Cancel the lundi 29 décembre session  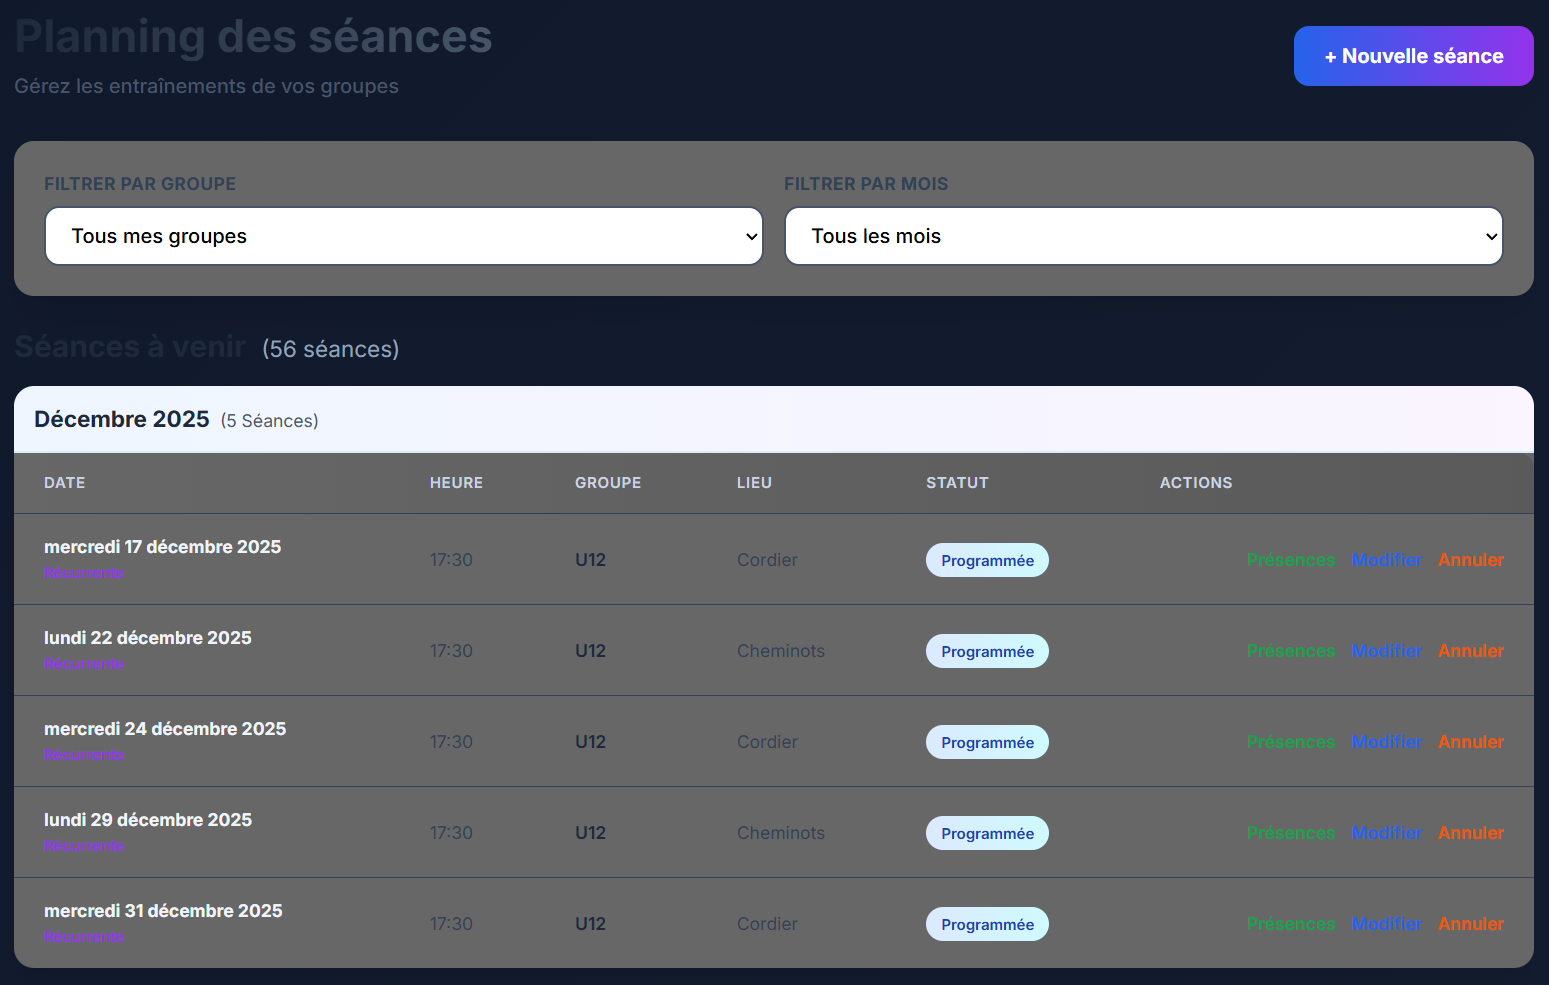coord(1470,833)
